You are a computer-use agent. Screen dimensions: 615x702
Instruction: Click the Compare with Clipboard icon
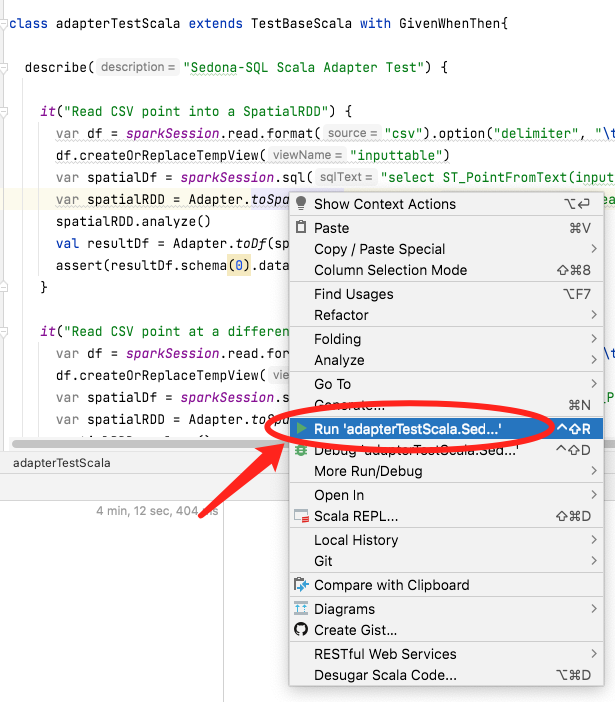tap(301, 585)
